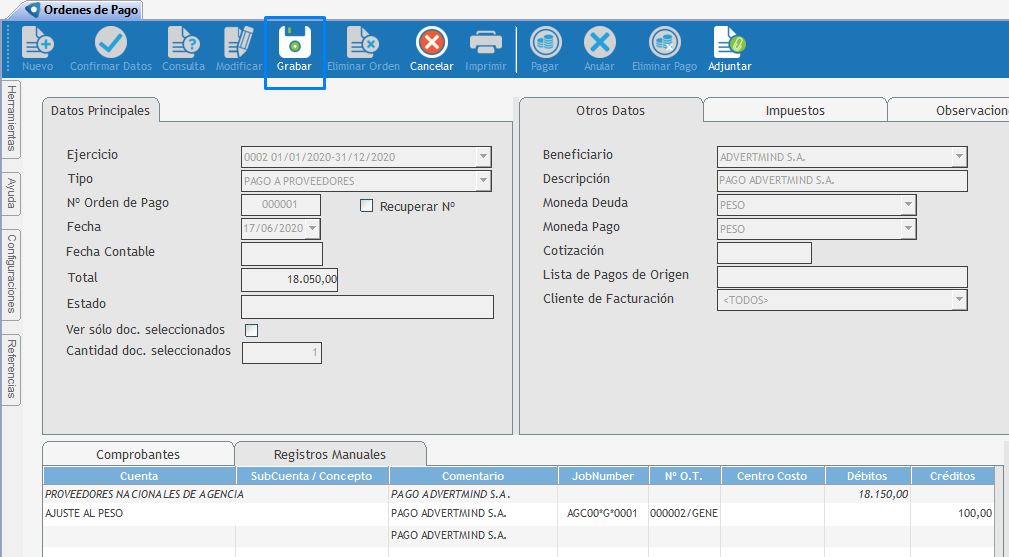Viewport: 1009px width, 557px height.
Task: Click the Adjuntar attachment icon
Action: (x=729, y=43)
